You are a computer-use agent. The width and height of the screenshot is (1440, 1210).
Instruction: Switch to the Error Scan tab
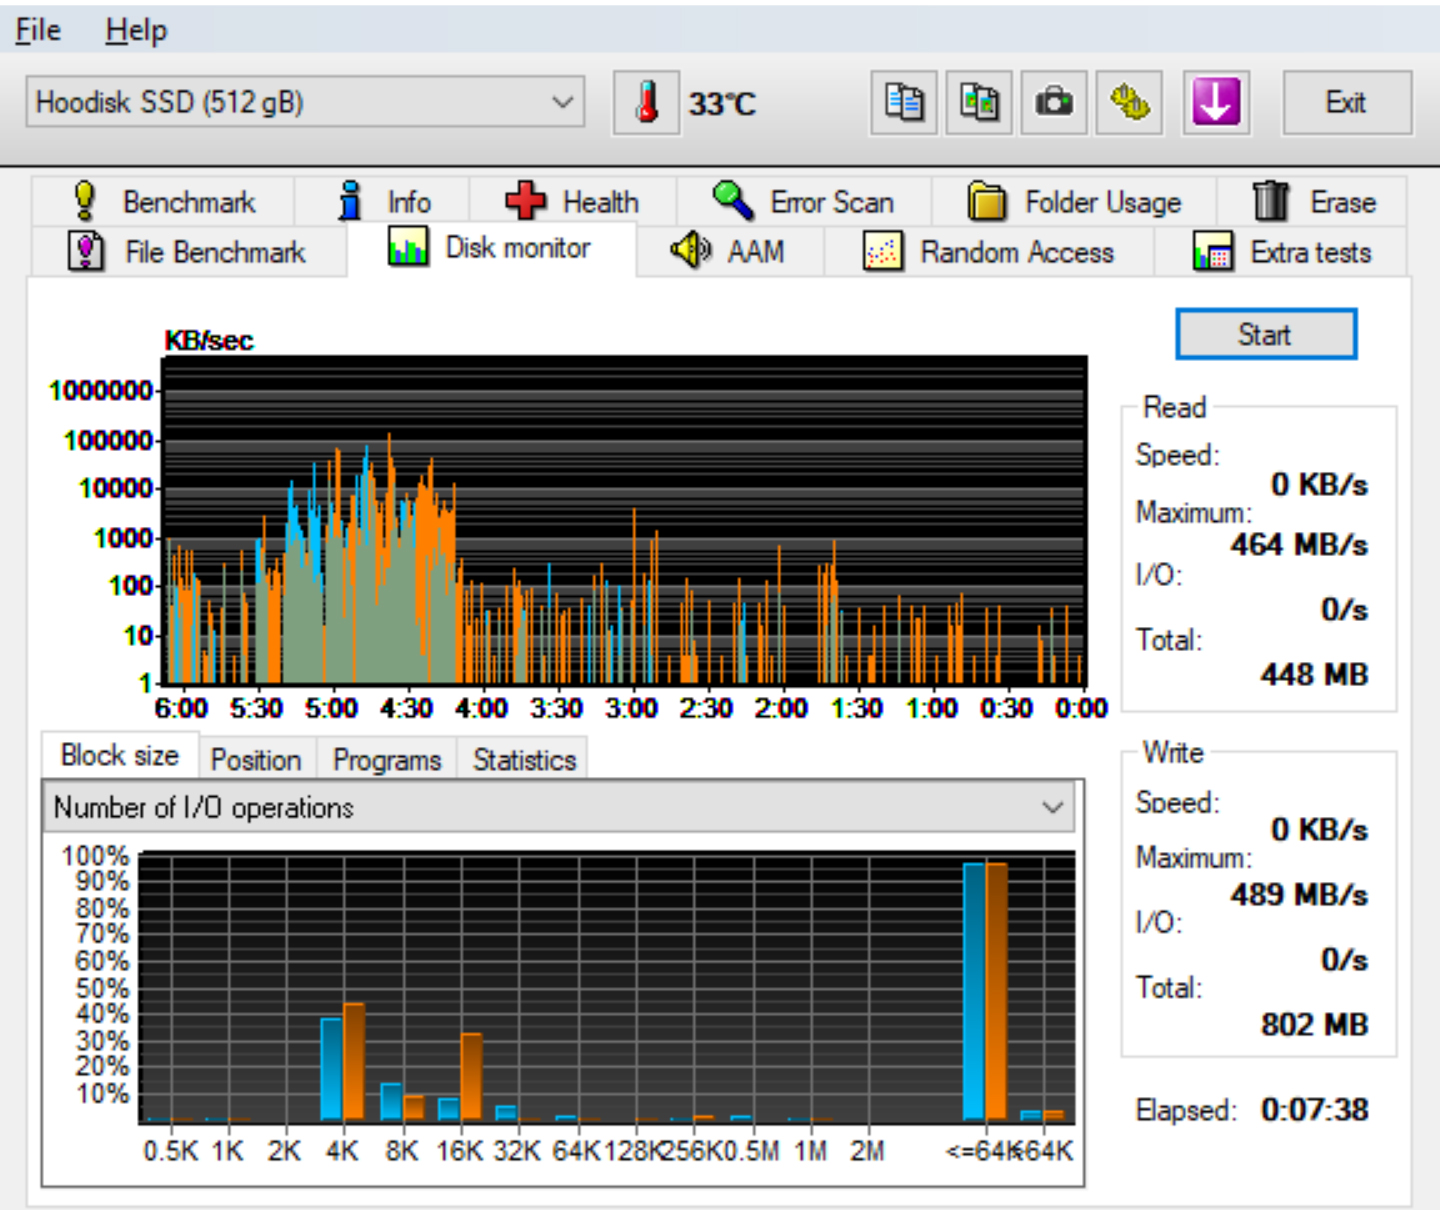tap(805, 201)
